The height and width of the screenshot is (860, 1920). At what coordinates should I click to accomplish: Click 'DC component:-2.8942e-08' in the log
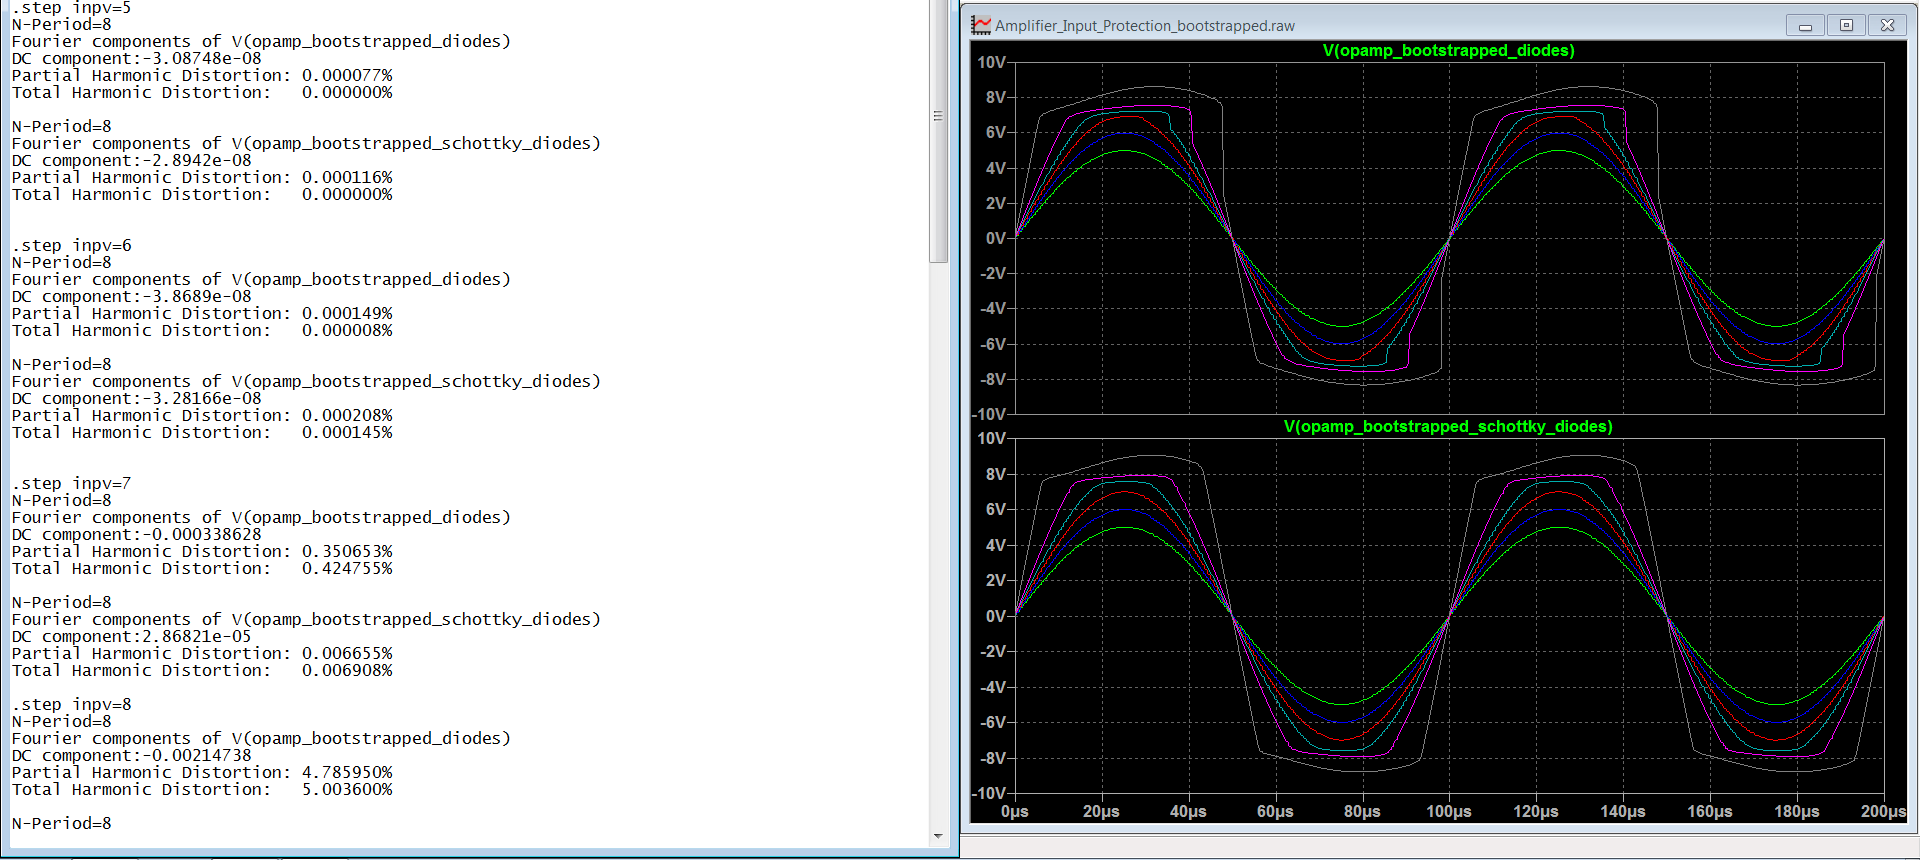[132, 160]
